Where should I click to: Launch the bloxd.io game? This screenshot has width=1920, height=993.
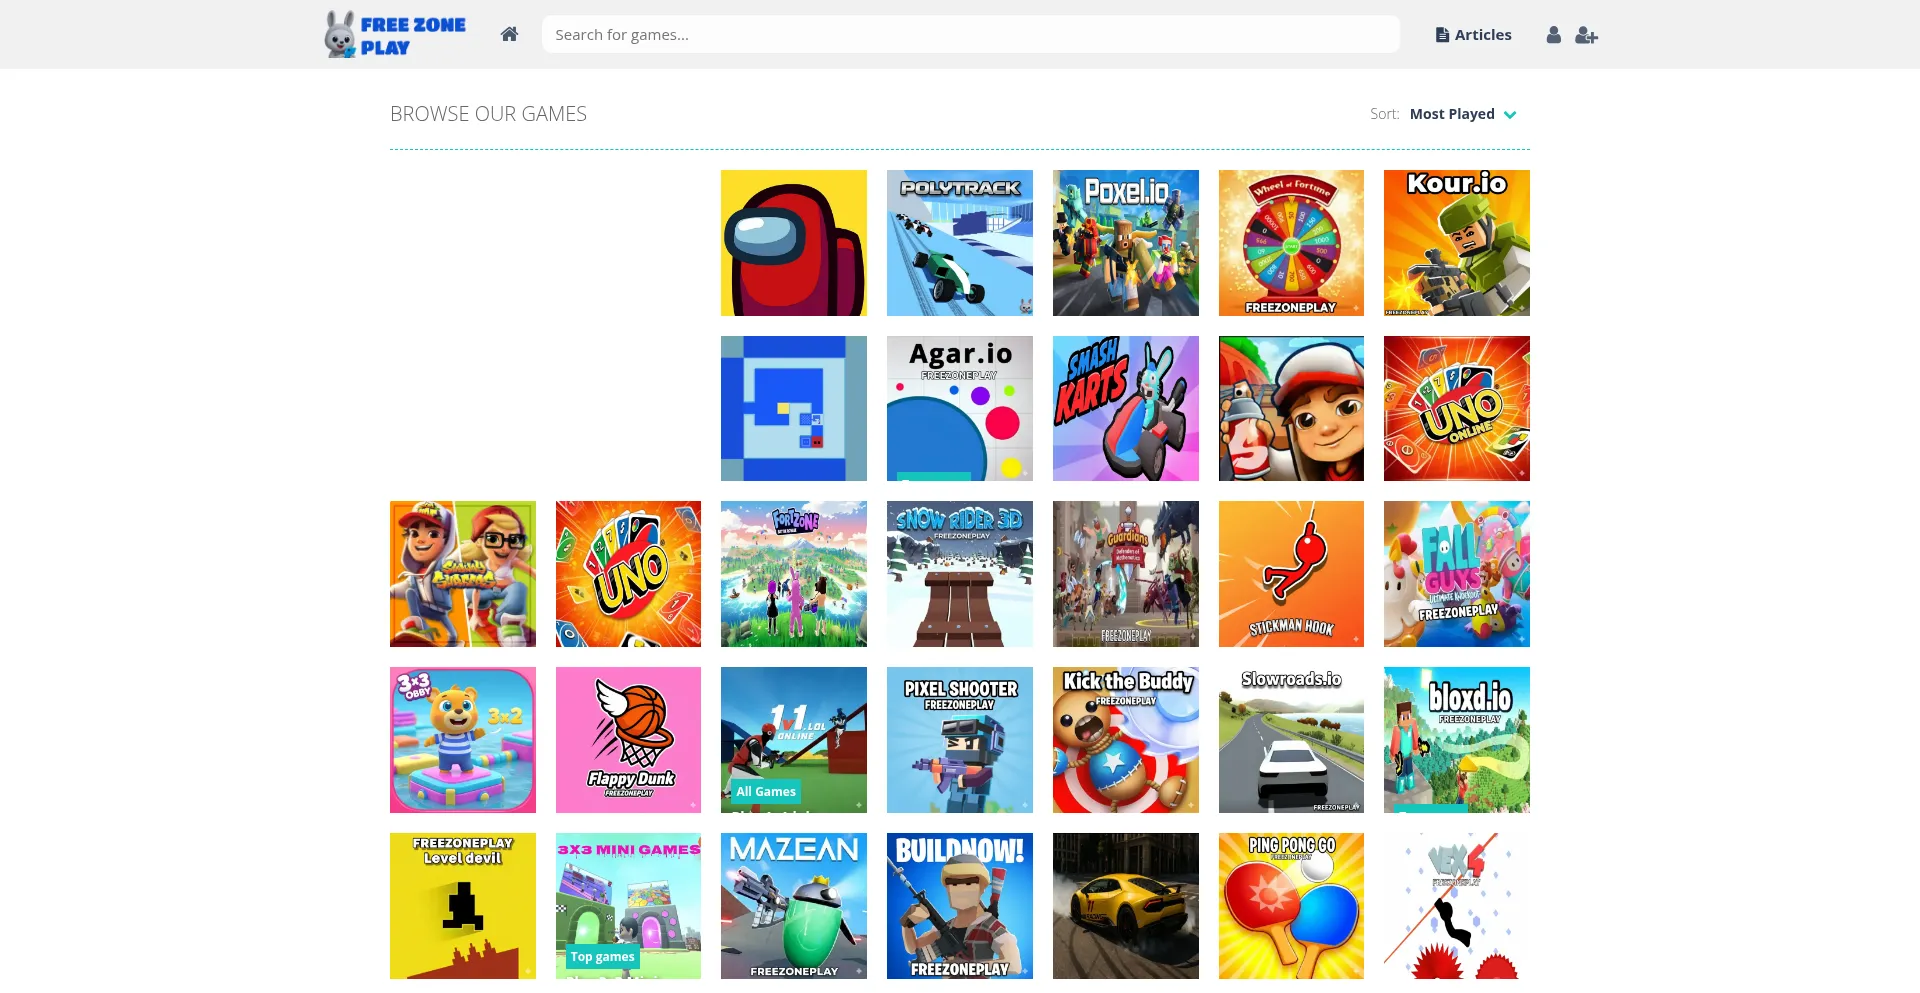(1457, 740)
